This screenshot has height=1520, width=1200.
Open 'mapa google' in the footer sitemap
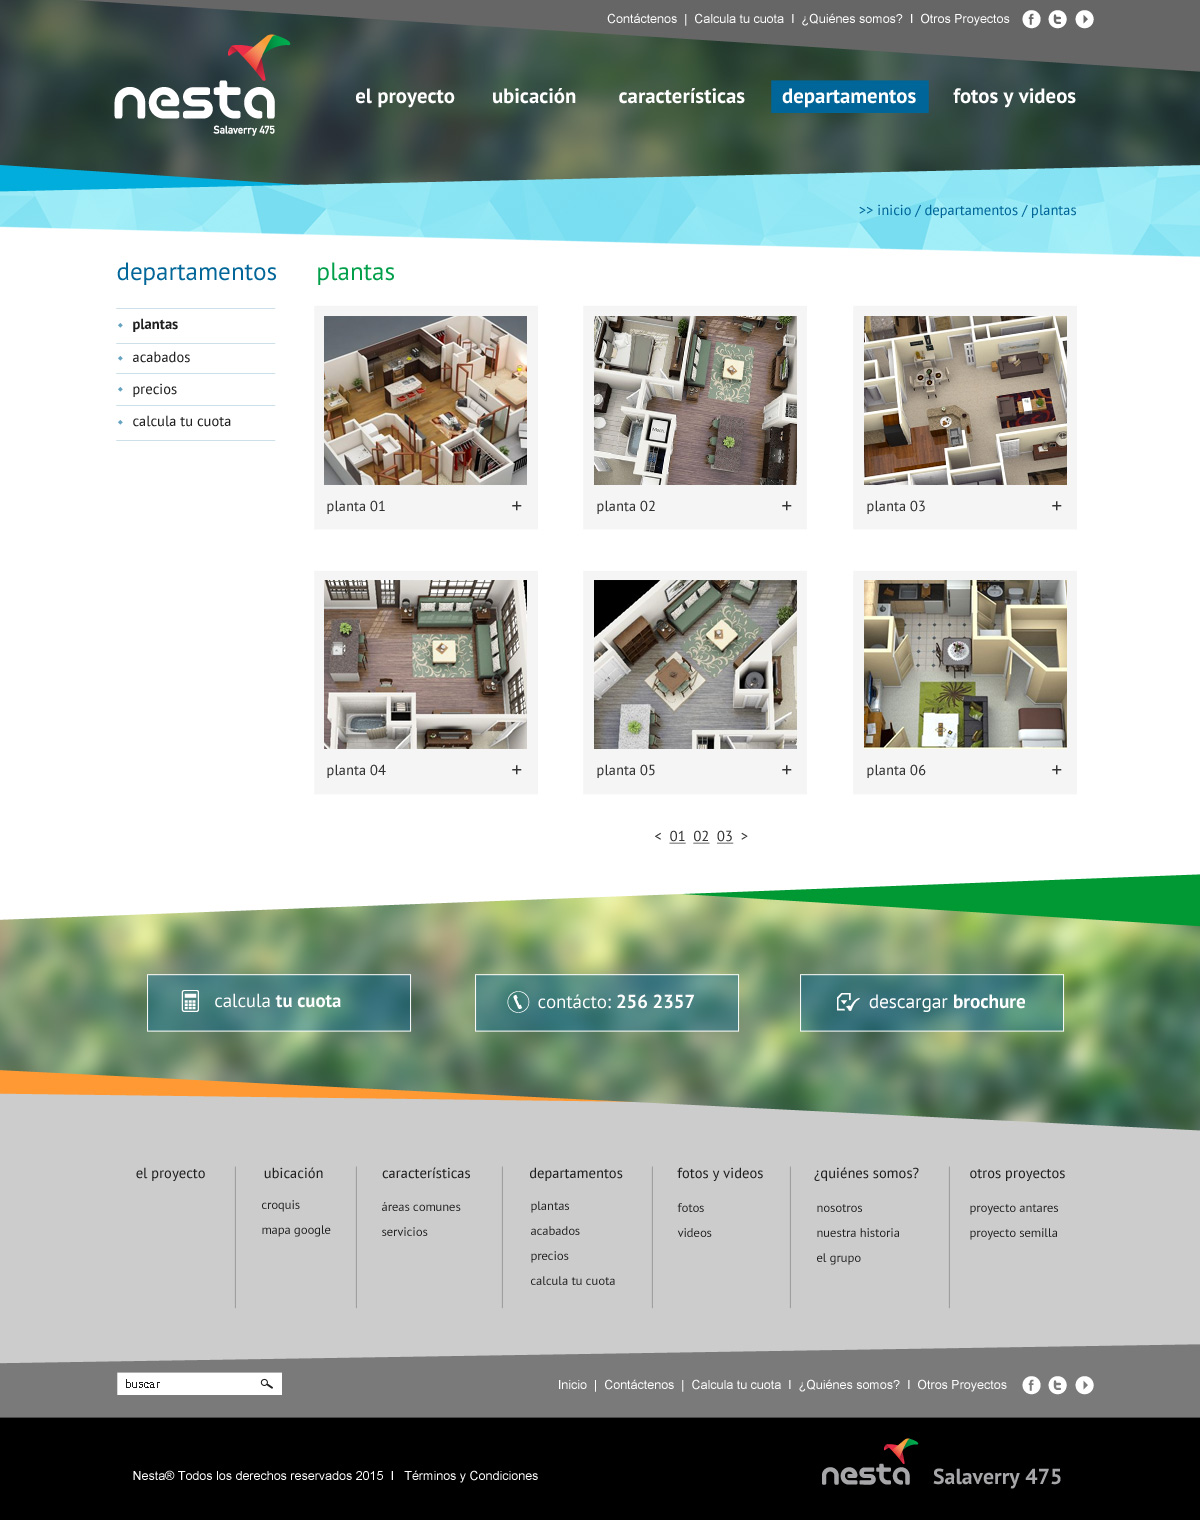pyautogui.click(x=296, y=1231)
